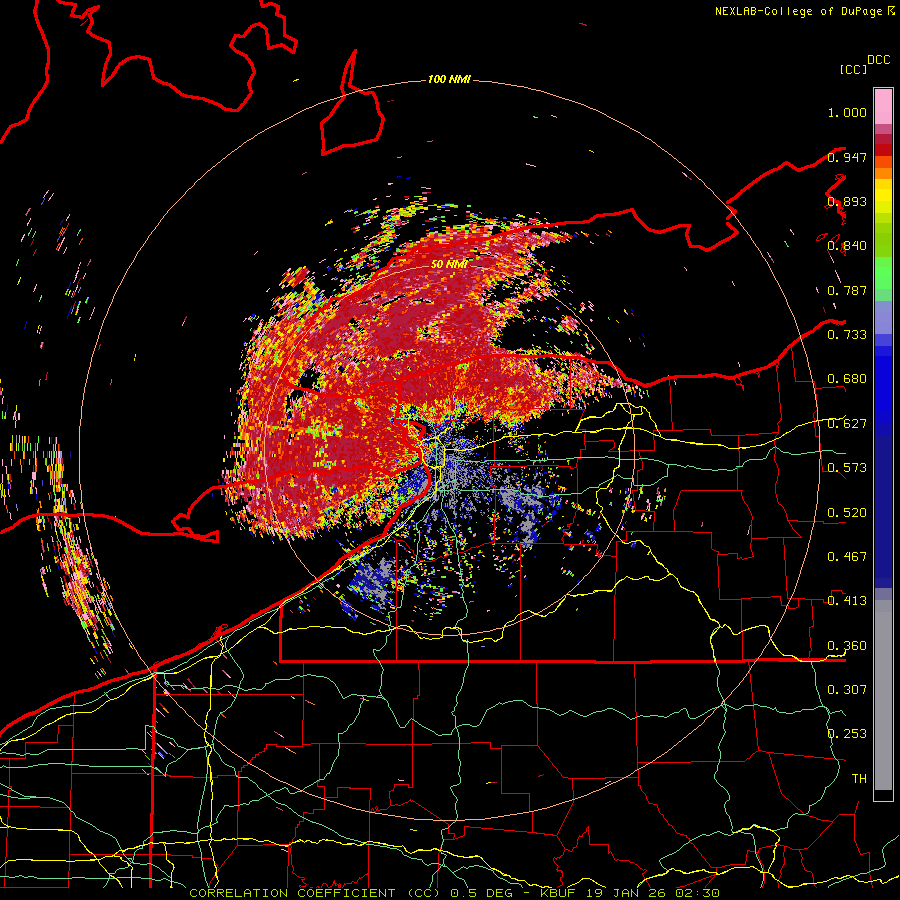Click the Correlation Coefficient title caption at bottom

(454, 893)
